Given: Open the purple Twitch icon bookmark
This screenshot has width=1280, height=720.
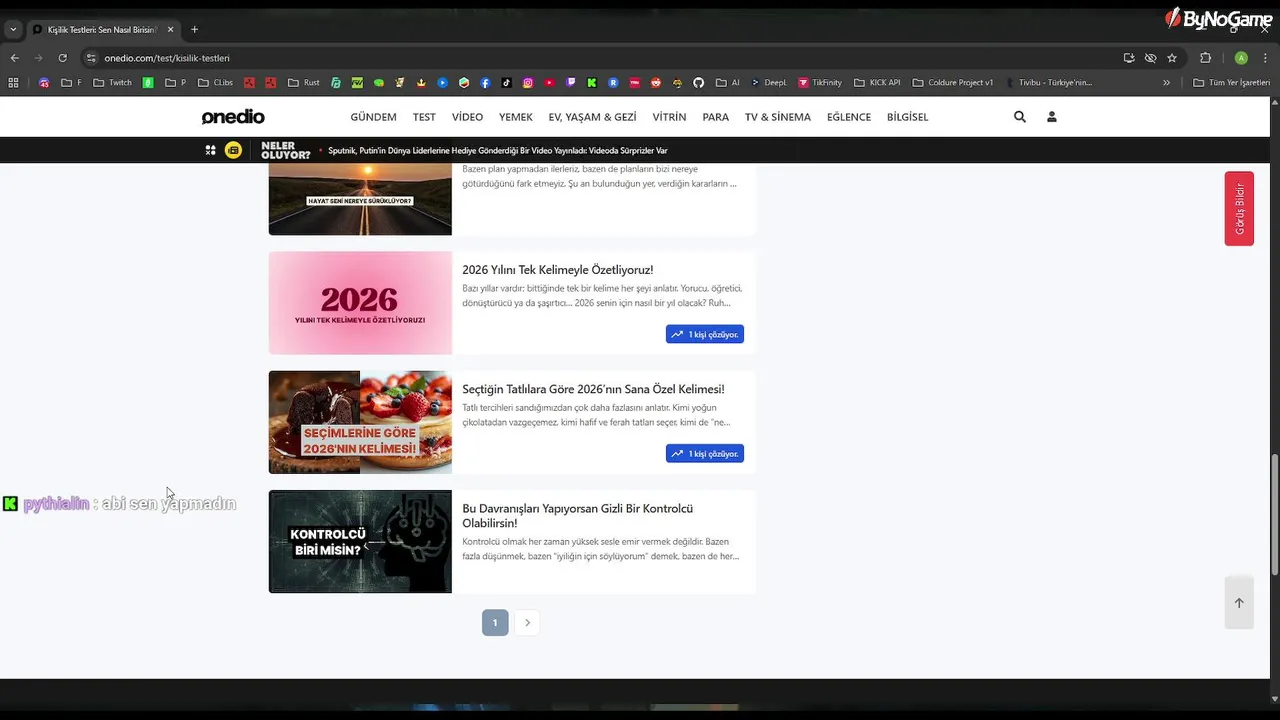Looking at the screenshot, I should (571, 83).
